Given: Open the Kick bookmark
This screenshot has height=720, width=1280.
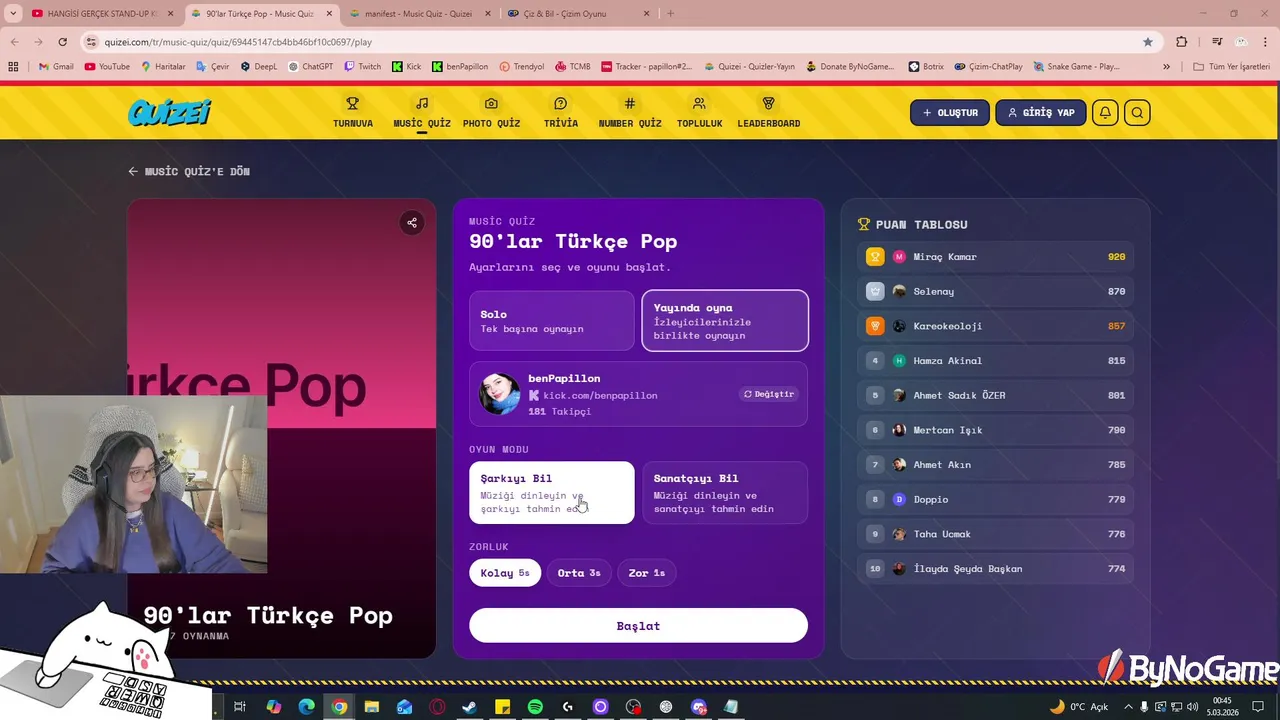Looking at the screenshot, I should tap(407, 66).
